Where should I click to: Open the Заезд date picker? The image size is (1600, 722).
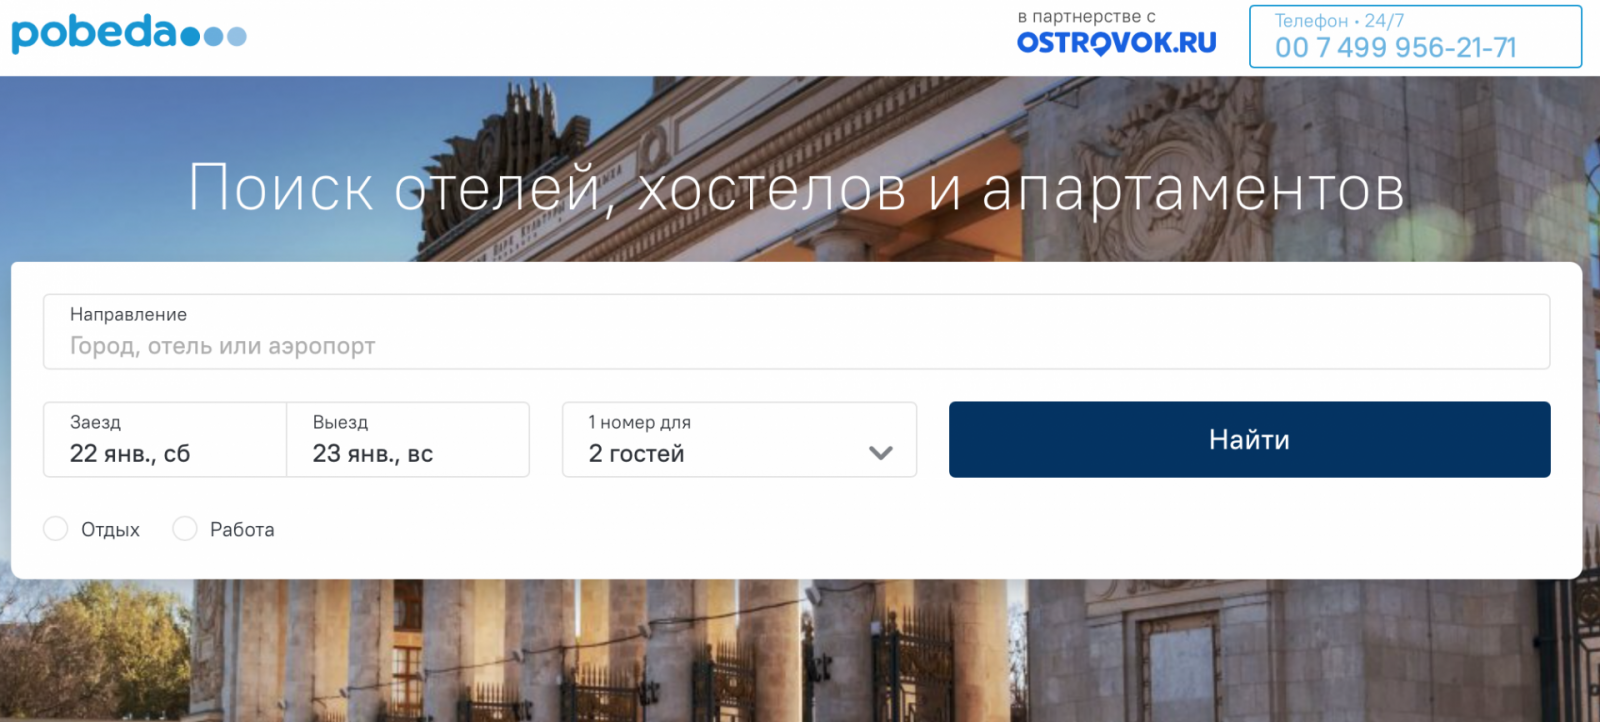click(x=165, y=440)
